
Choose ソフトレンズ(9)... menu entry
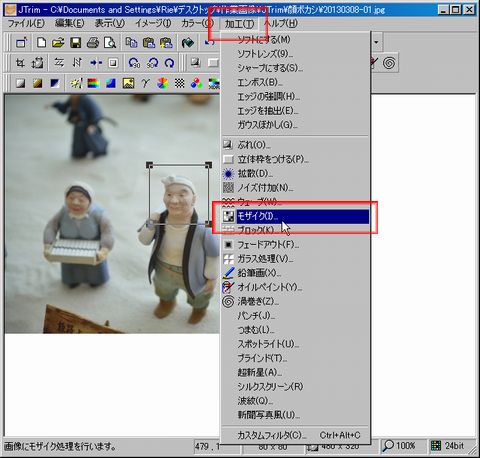(x=296, y=54)
